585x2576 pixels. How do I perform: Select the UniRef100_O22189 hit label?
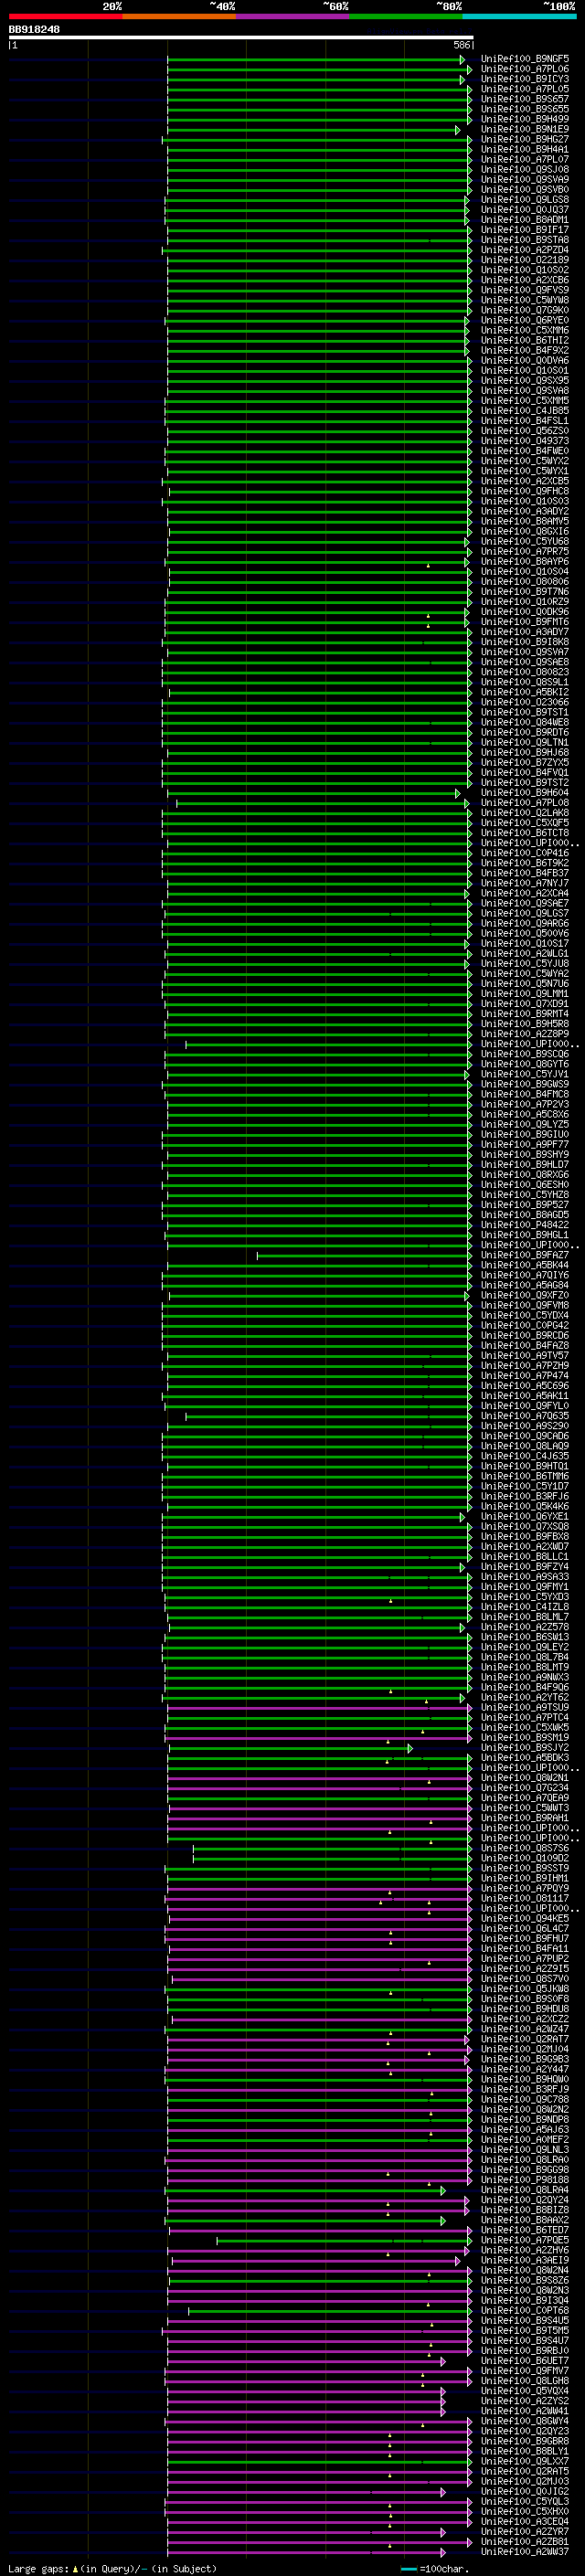525,260
